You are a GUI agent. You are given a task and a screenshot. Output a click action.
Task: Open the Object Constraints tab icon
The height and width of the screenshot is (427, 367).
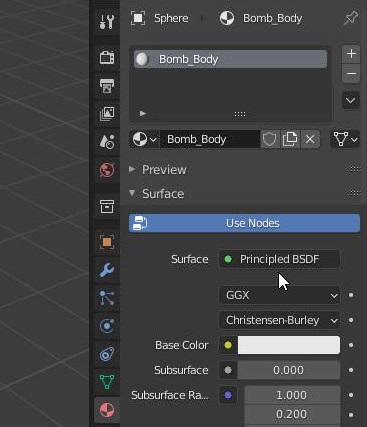pyautogui.click(x=107, y=354)
